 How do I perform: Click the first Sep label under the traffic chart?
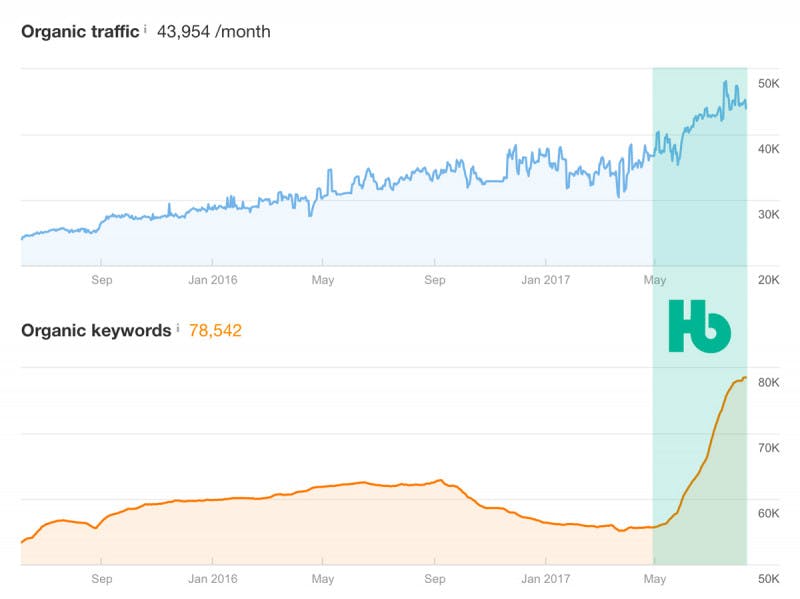102,280
